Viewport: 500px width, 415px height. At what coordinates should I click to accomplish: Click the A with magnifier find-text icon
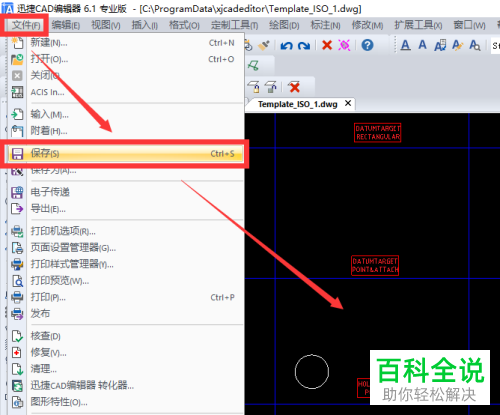[475, 45]
